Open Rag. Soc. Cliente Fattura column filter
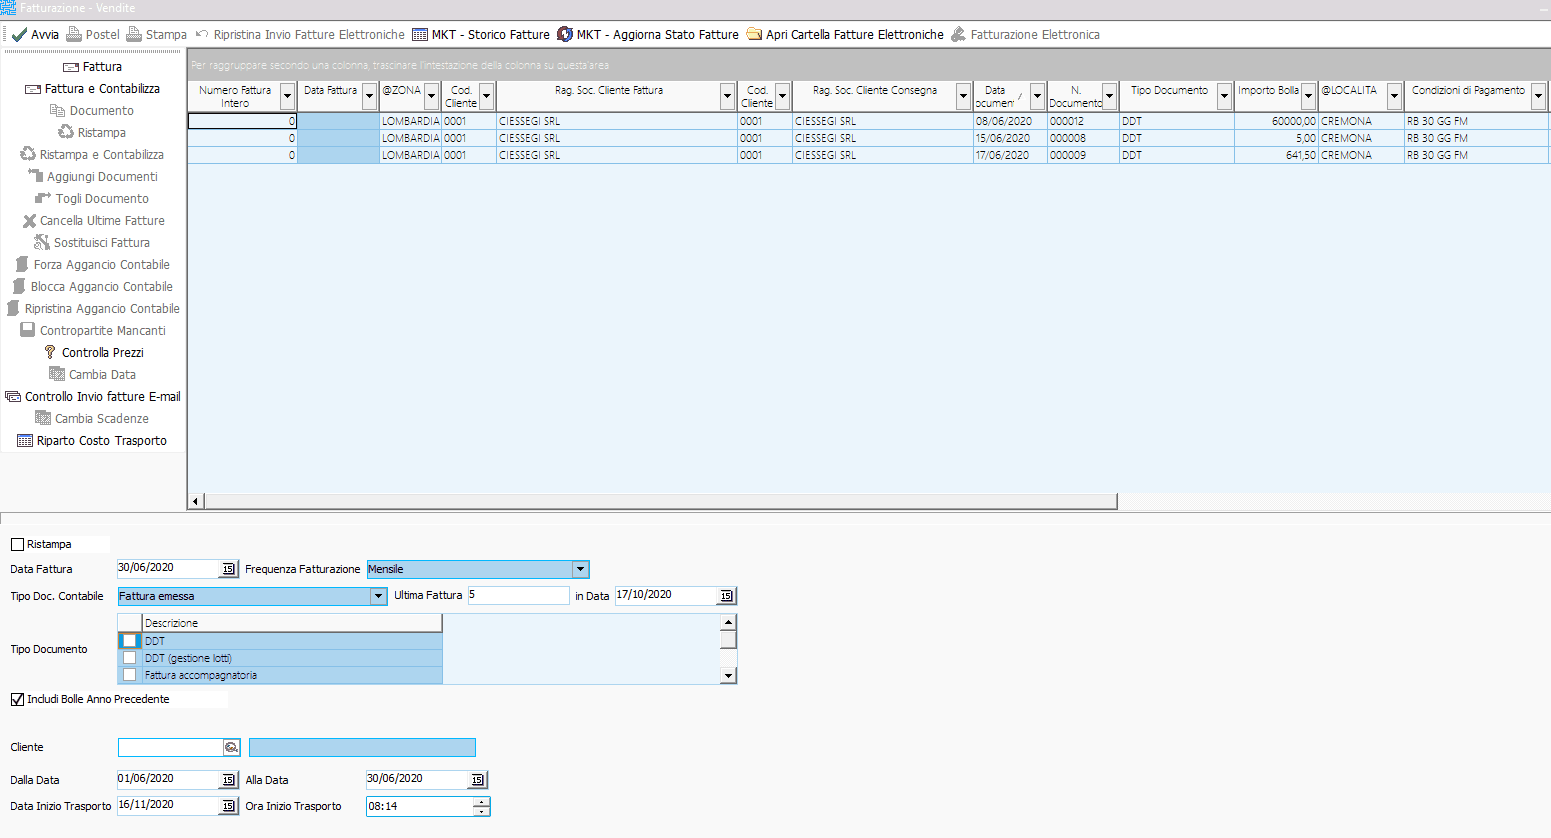Viewport: 1551px width, 838px height. [728, 97]
